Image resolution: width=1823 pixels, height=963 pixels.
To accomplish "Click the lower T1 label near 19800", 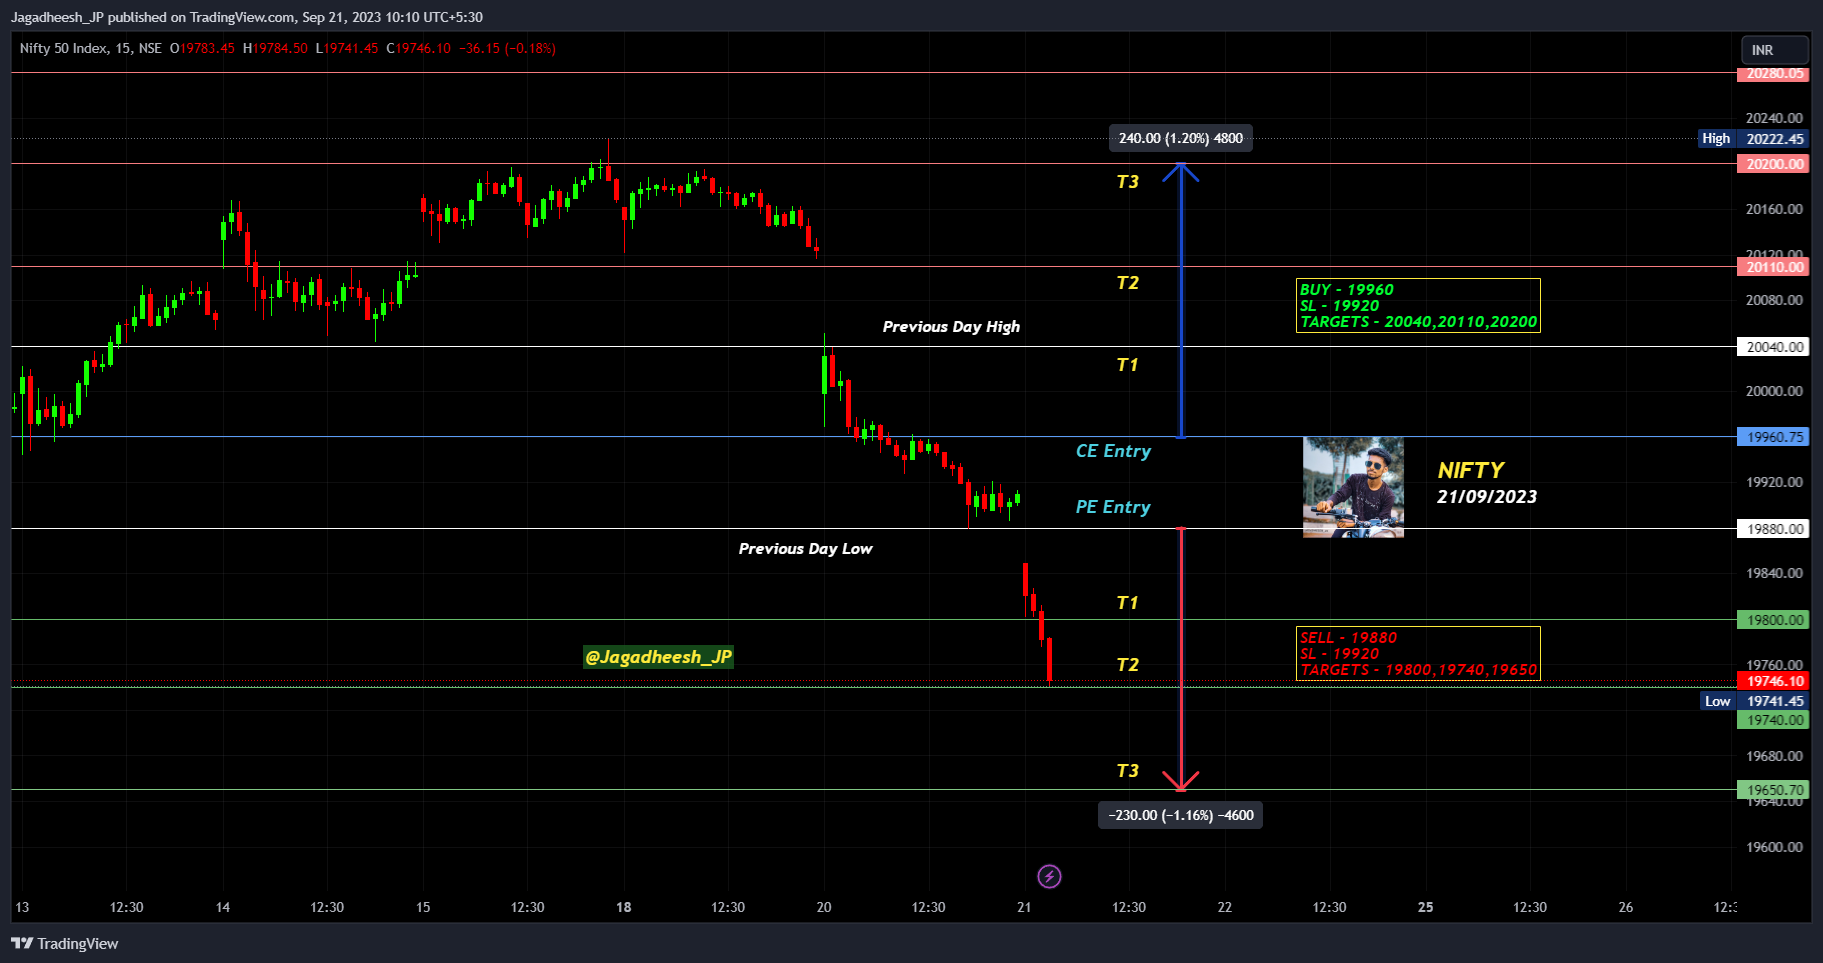I will (x=1128, y=603).
